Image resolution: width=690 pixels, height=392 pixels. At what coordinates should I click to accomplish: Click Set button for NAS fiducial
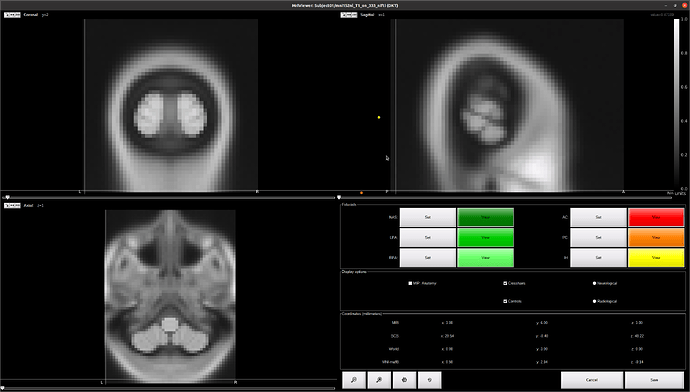point(428,217)
